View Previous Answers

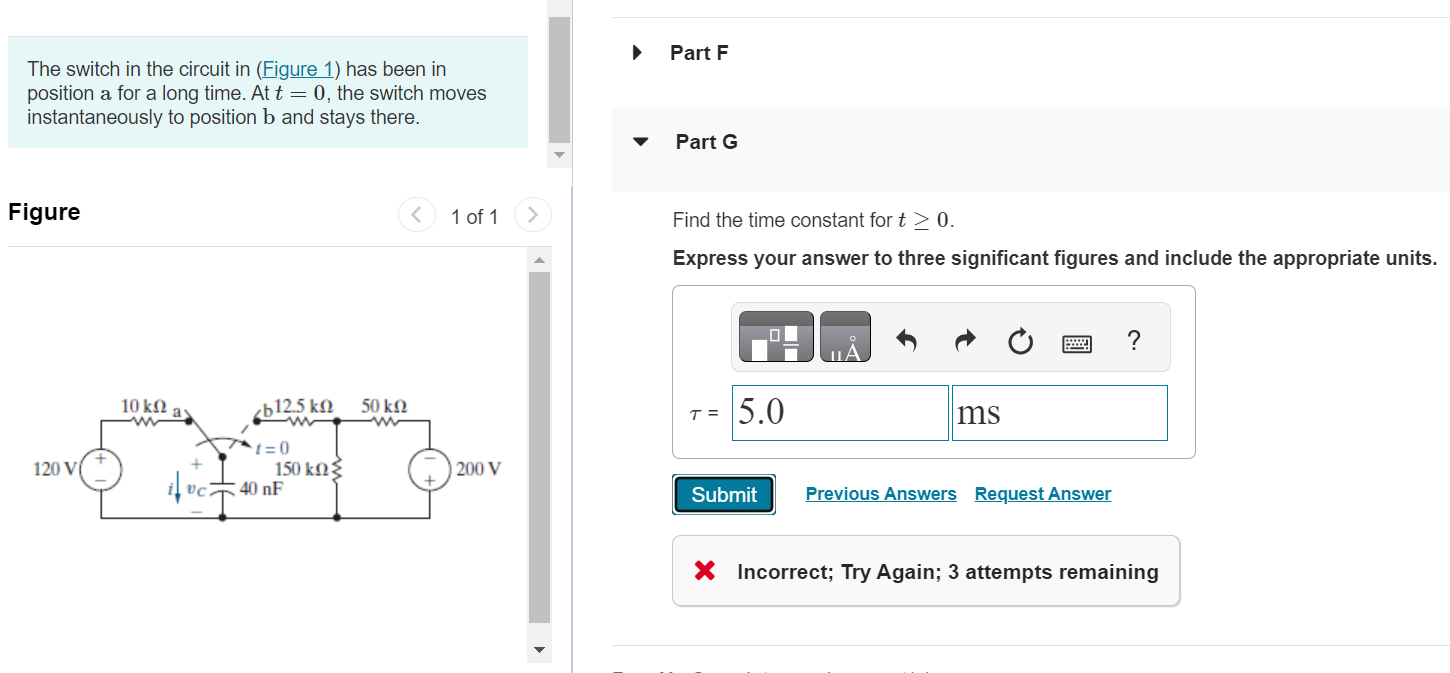[x=880, y=493]
